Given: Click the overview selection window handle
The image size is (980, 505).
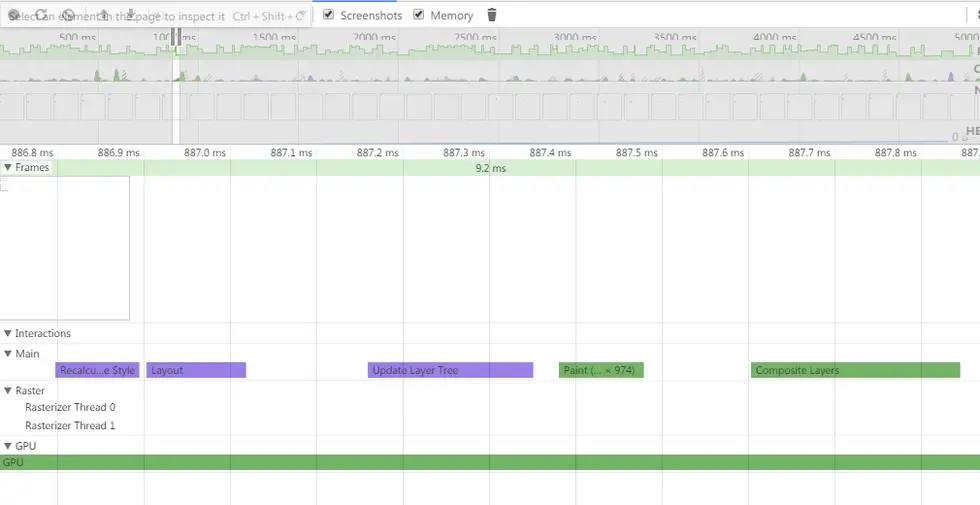Looking at the screenshot, I should (x=176, y=38).
